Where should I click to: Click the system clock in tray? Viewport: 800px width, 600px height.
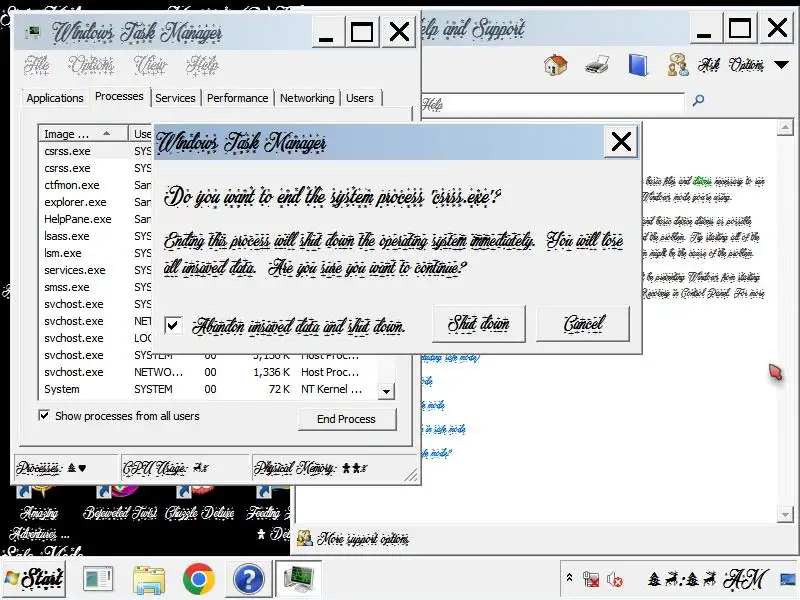708,579
